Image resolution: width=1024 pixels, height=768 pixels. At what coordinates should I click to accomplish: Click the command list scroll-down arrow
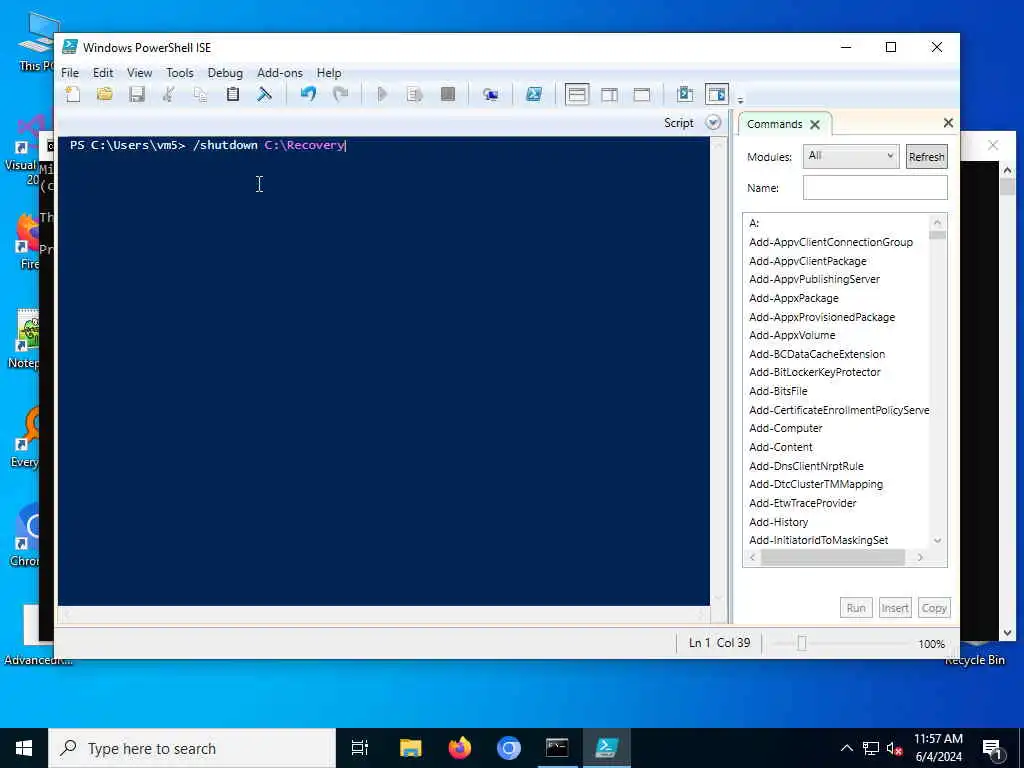[x=937, y=540]
